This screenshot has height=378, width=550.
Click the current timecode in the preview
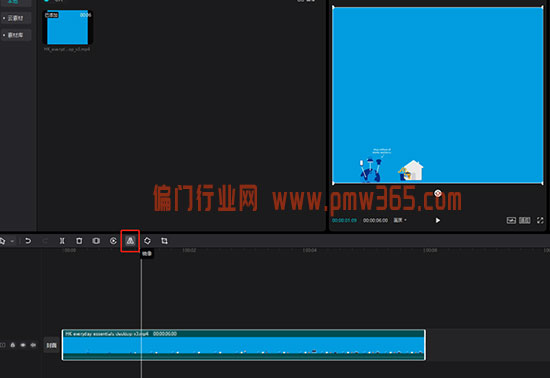[344, 220]
